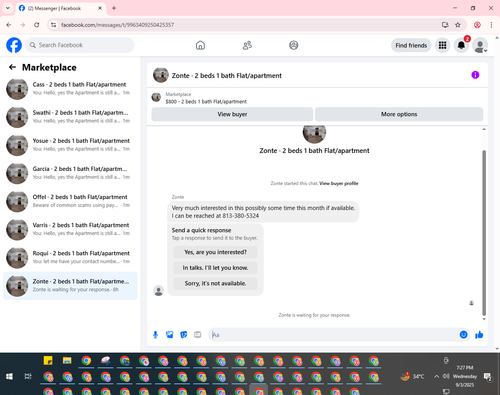Open the Roqui apartment conversation

pos(70,257)
